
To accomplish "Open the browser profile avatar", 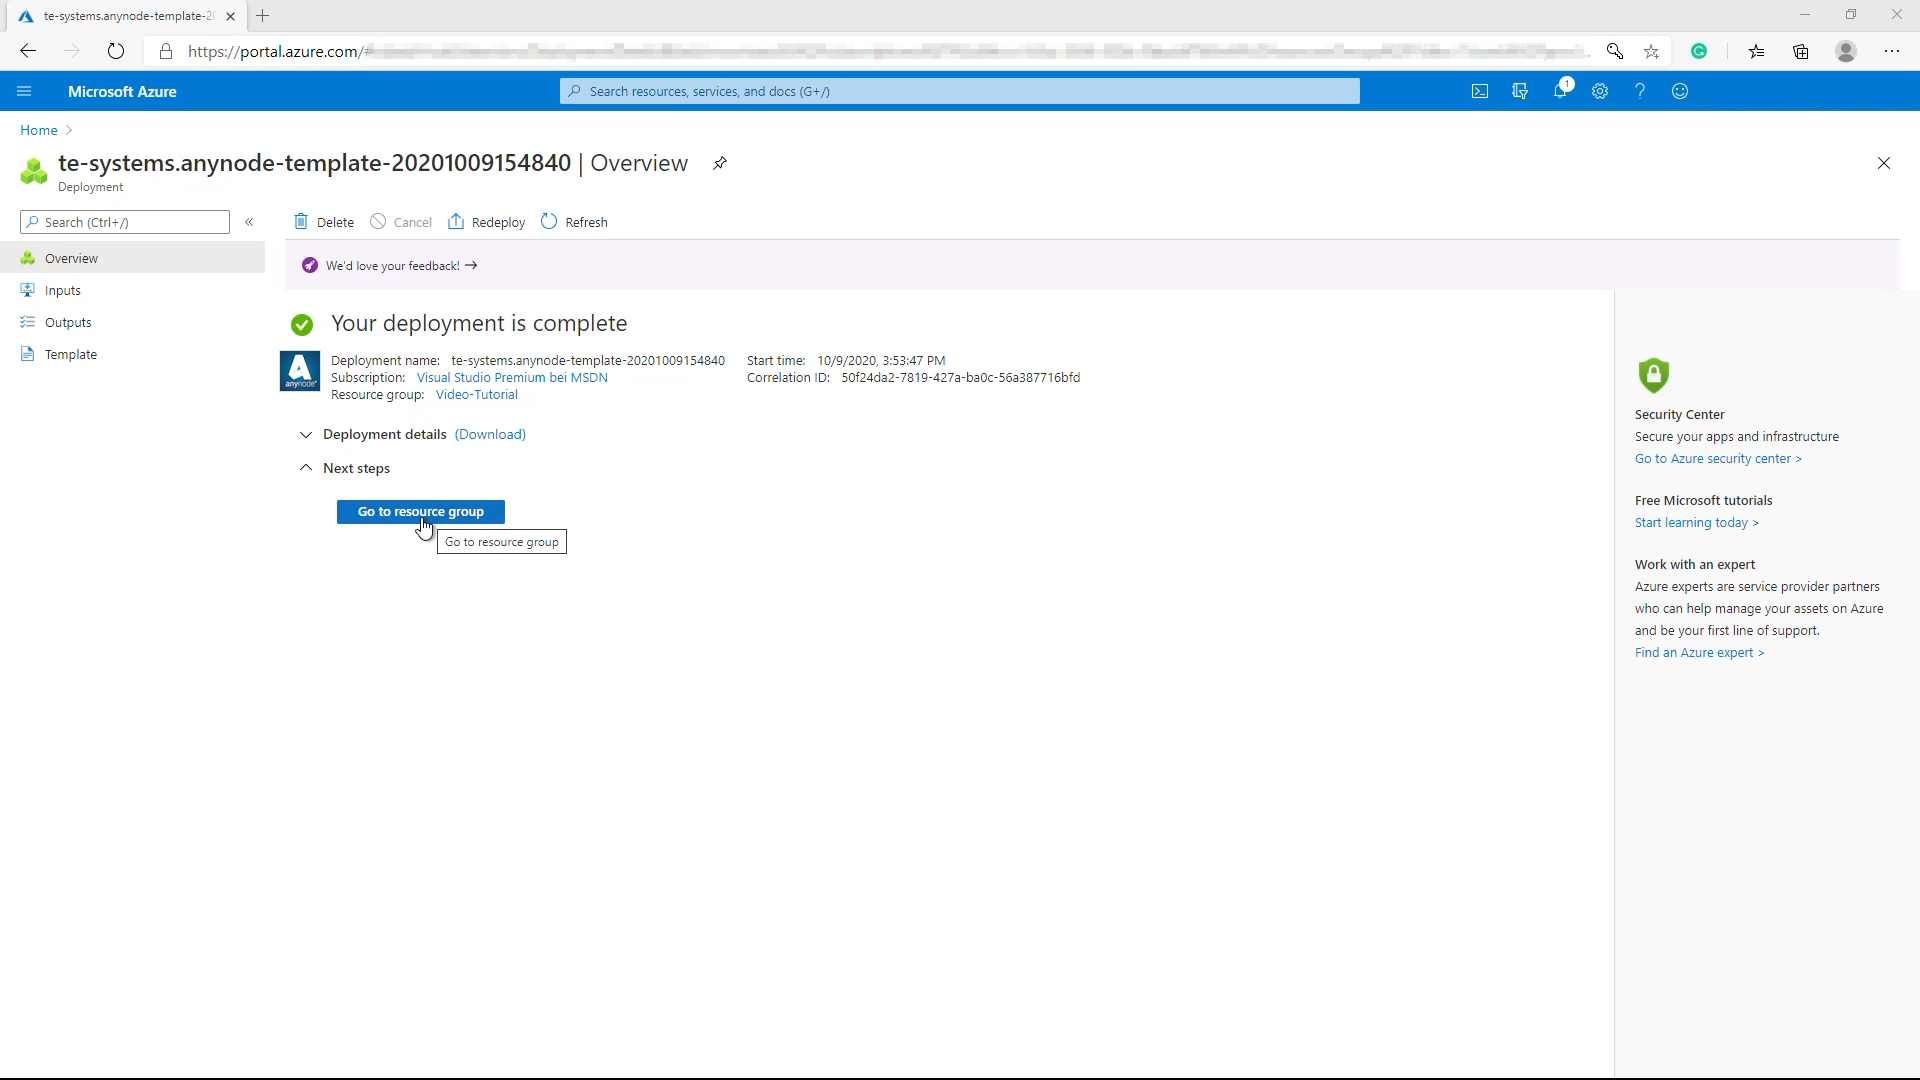I will coord(1846,51).
